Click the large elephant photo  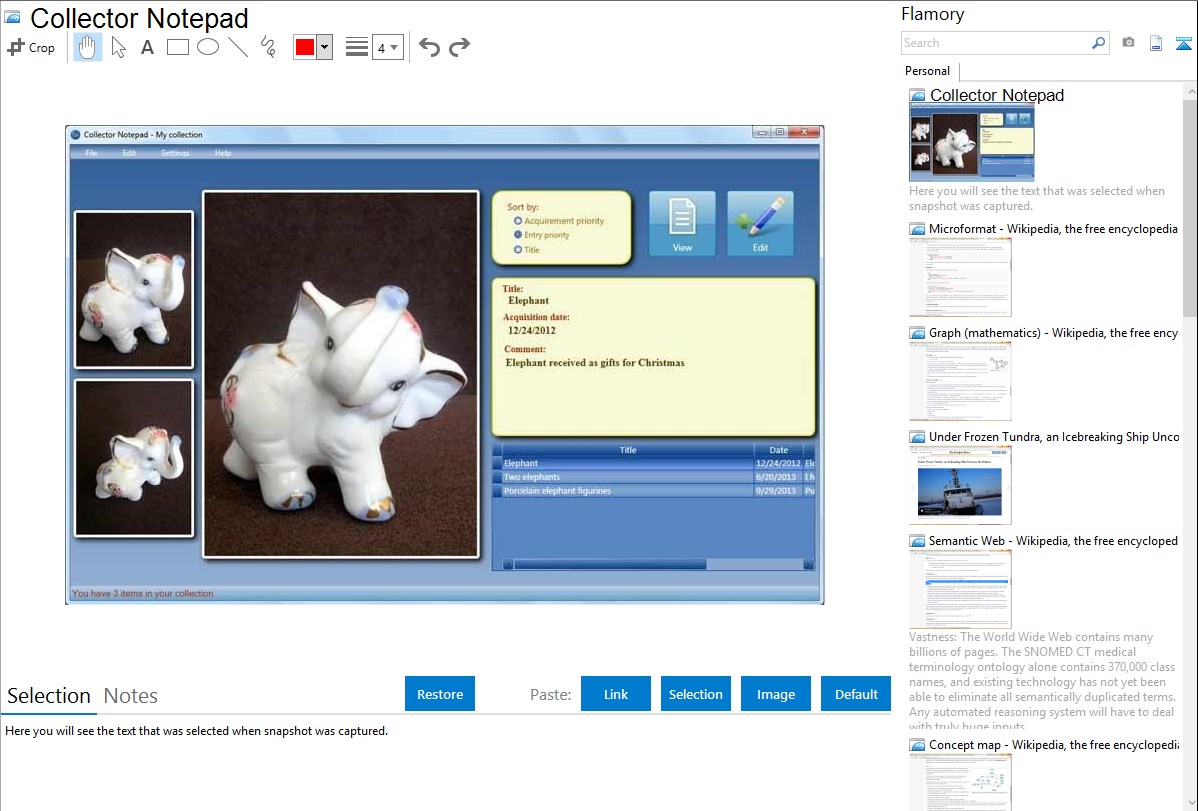(341, 375)
